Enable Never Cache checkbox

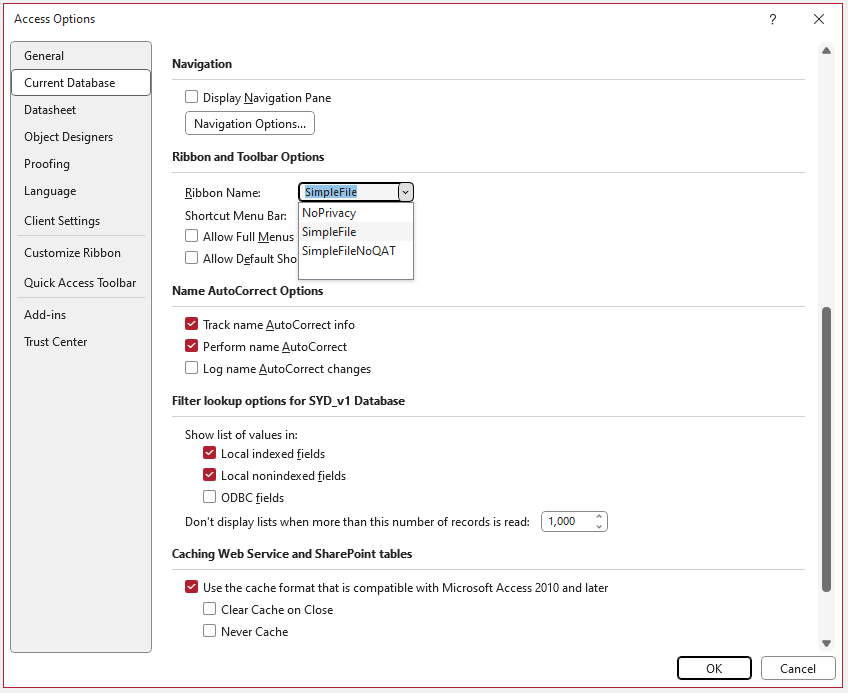coord(209,631)
